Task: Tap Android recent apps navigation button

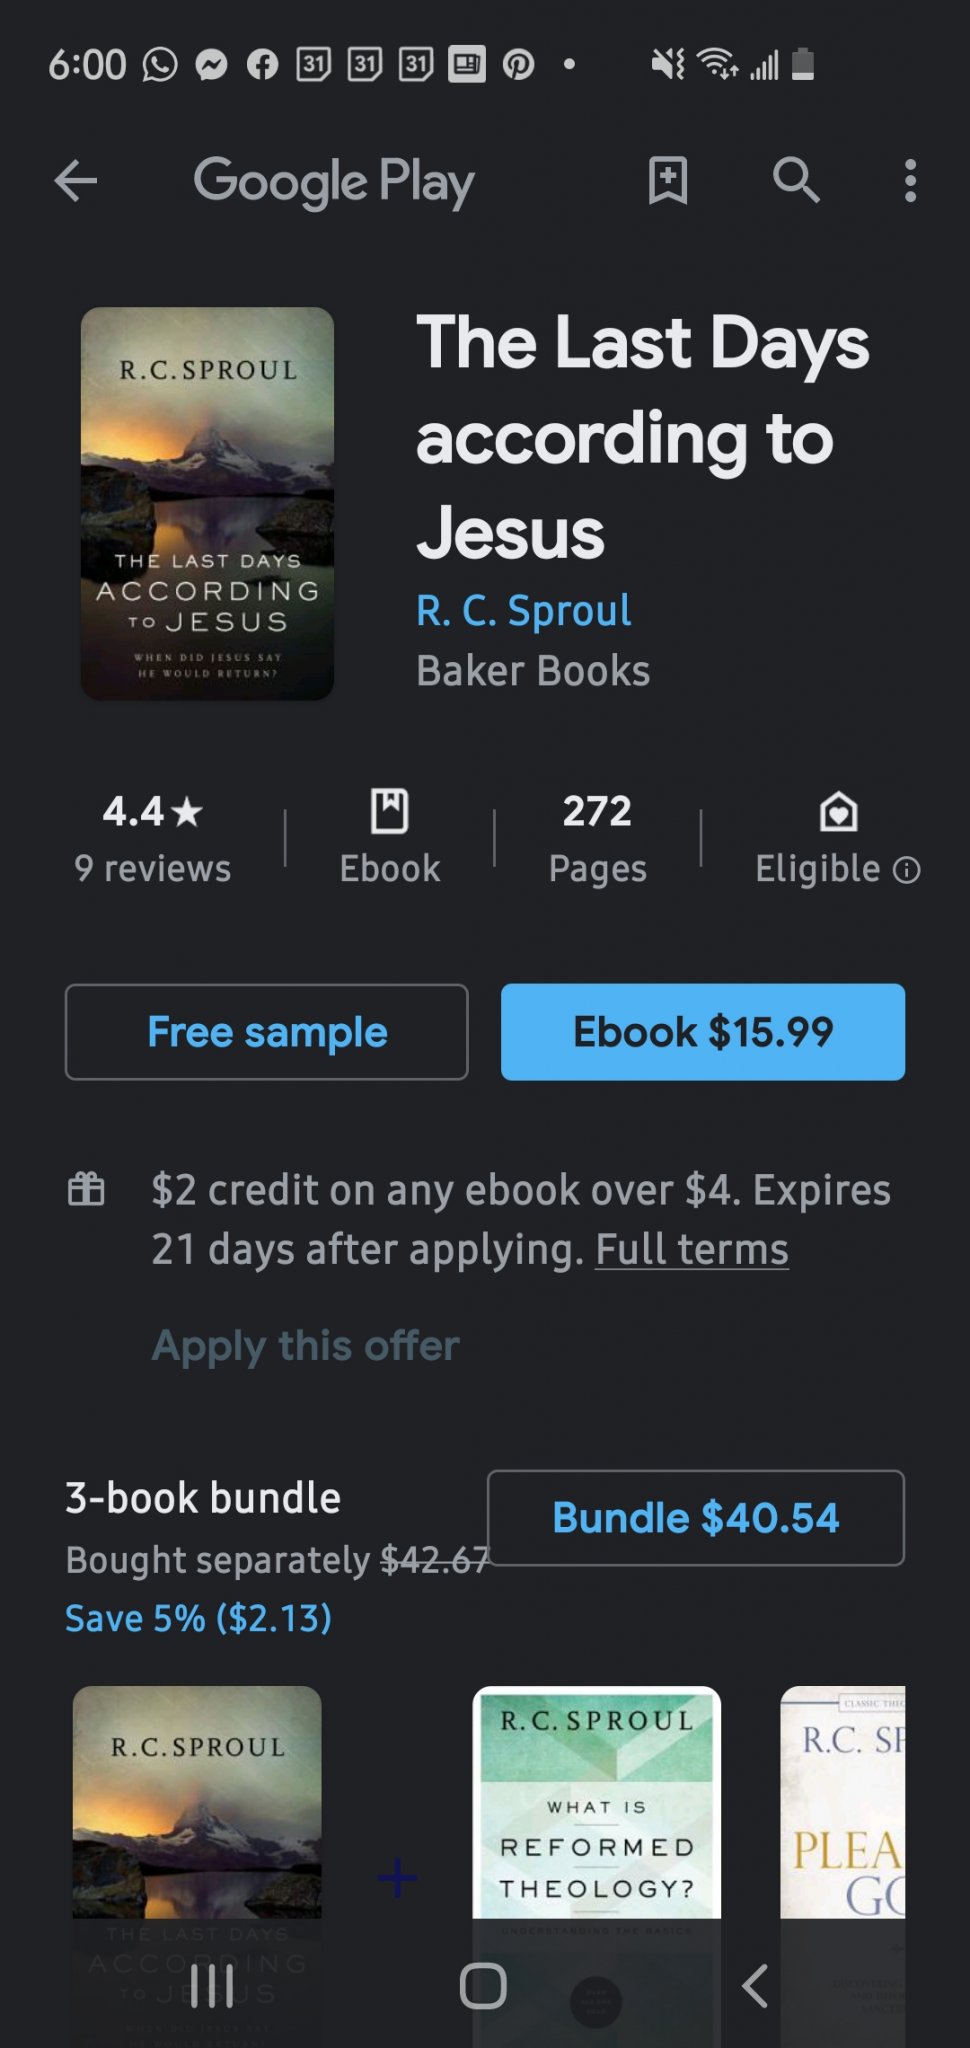Action: coord(212,1986)
